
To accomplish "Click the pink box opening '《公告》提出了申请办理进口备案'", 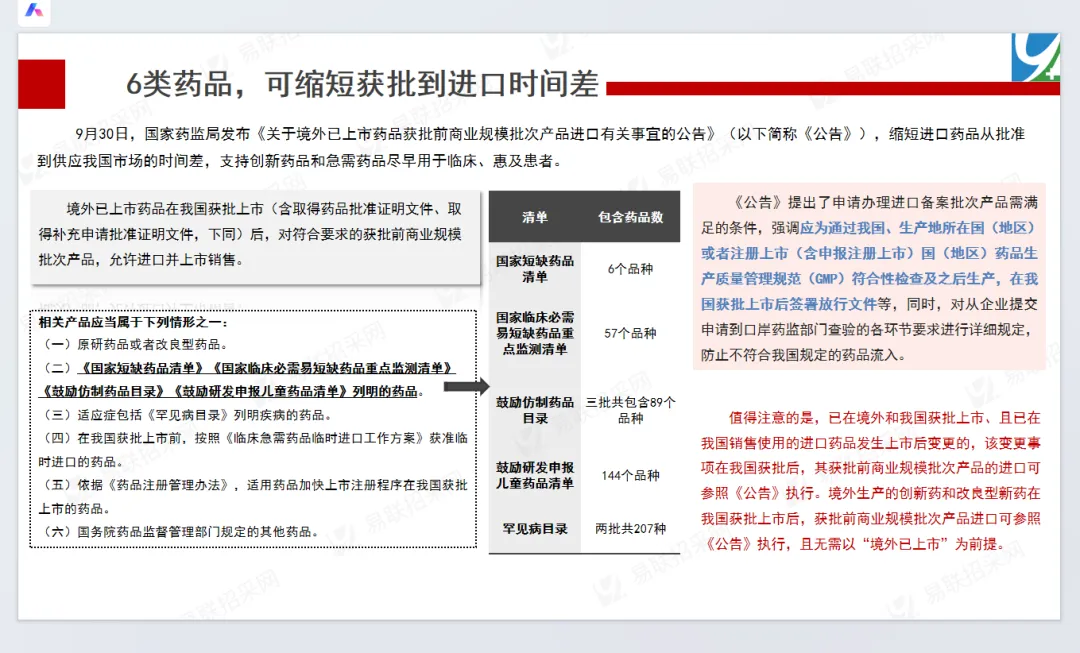I will (869, 278).
